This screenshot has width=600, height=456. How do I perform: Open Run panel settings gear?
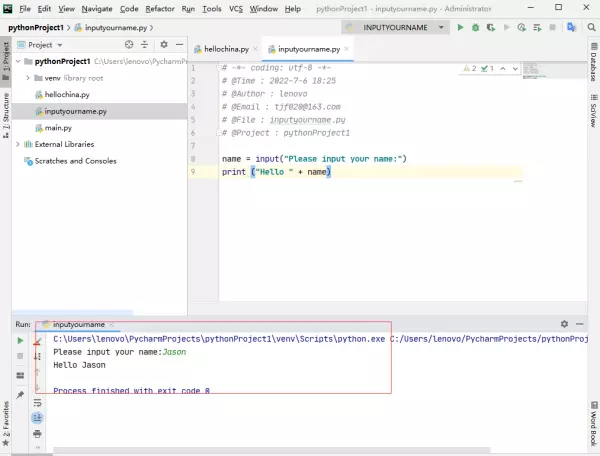[x=564, y=324]
